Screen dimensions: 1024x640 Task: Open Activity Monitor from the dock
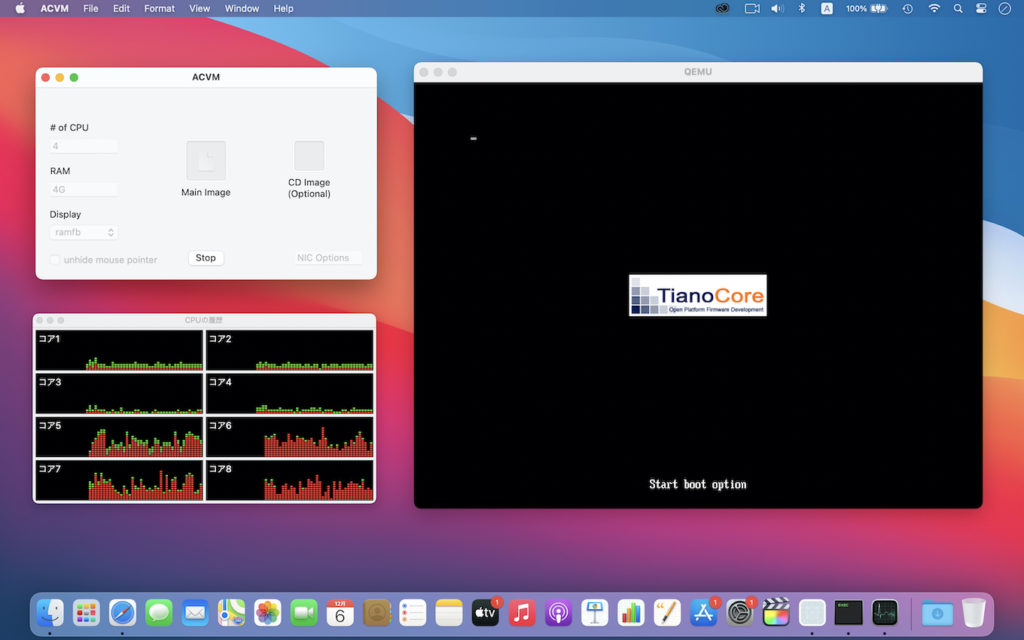[884, 612]
